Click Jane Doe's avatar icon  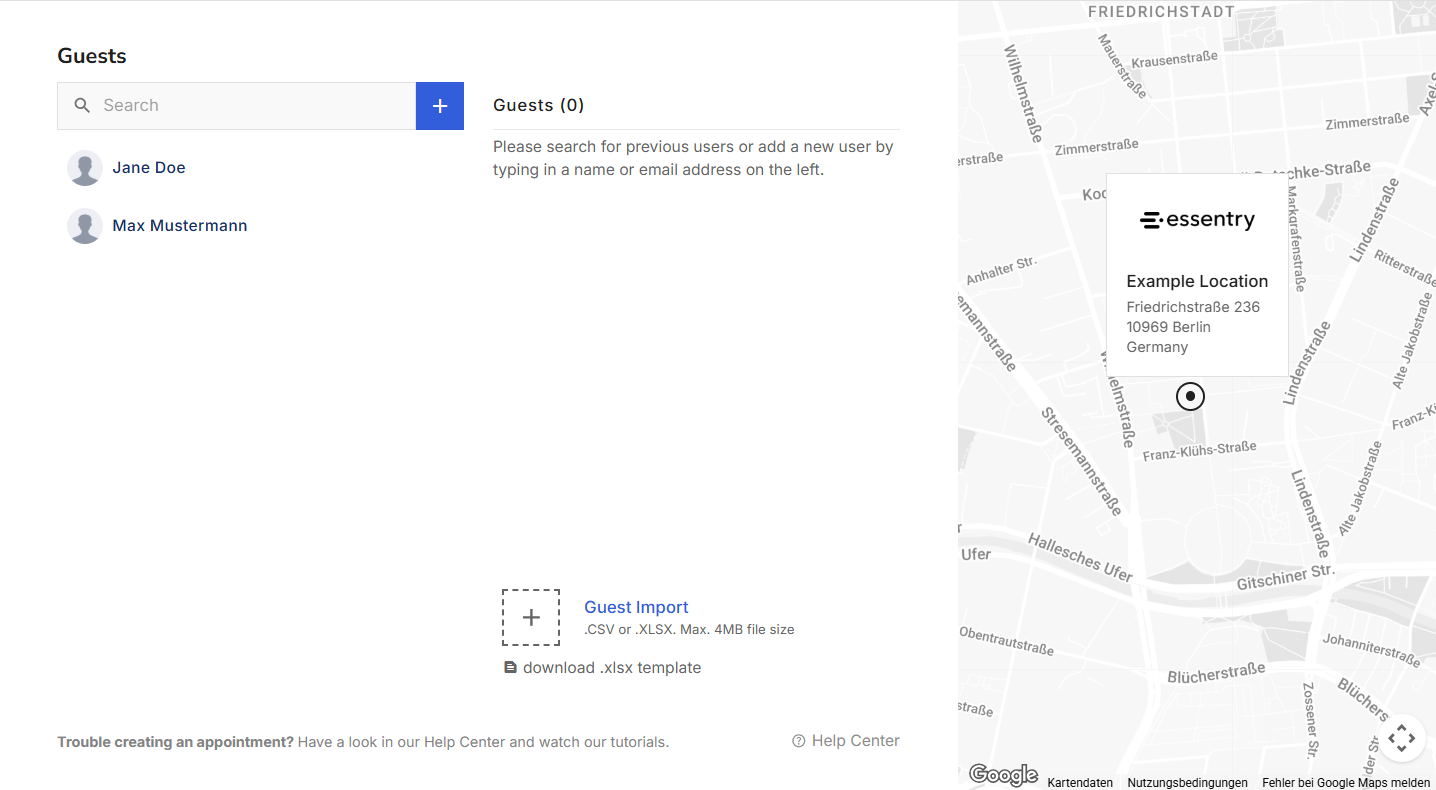[x=85, y=168]
